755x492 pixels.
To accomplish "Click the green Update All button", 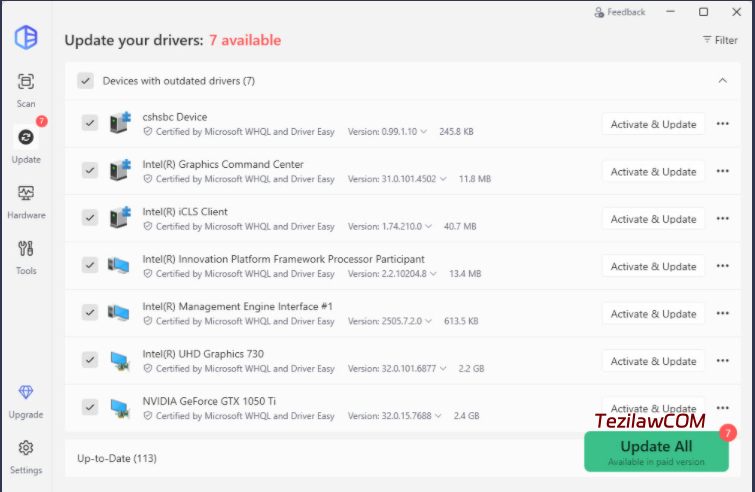I will (656, 452).
